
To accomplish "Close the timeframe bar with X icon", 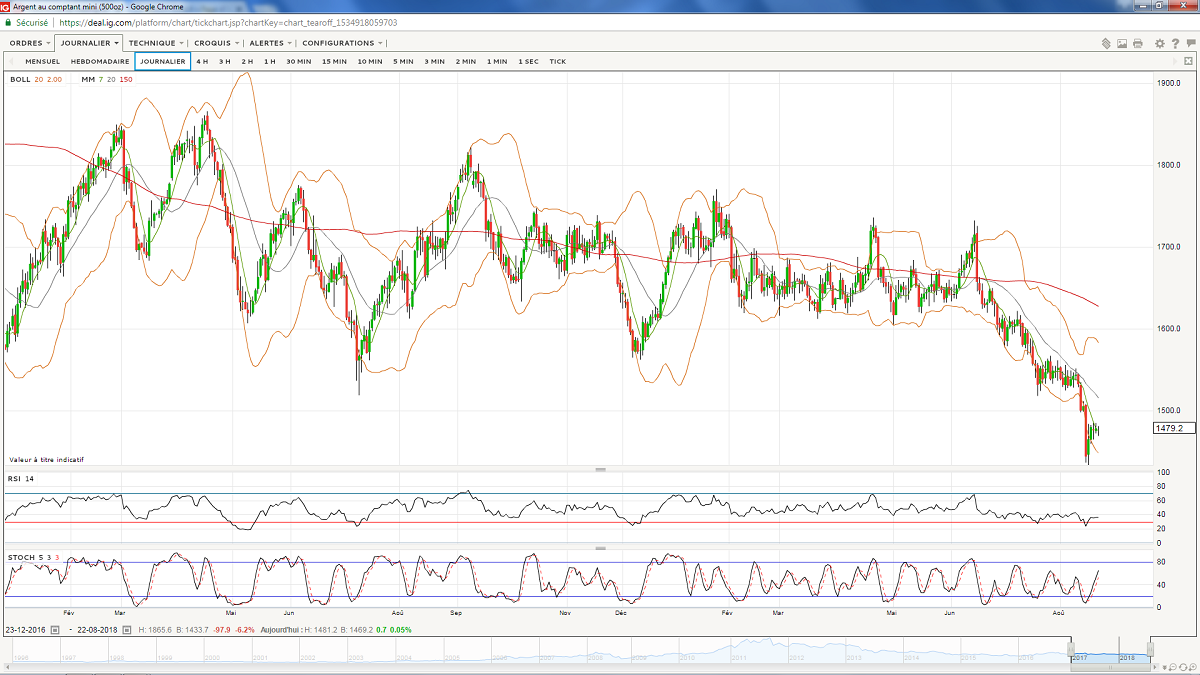I will click(1190, 61).
